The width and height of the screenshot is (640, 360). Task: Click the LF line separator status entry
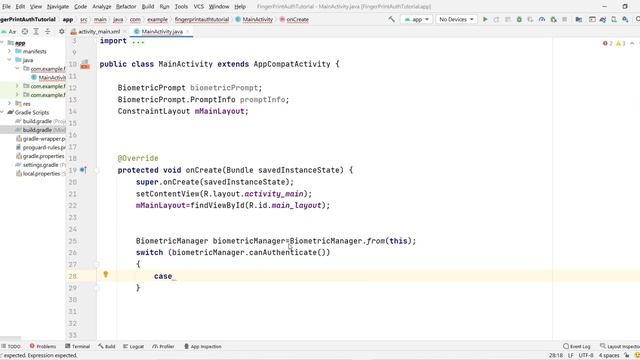coord(571,356)
